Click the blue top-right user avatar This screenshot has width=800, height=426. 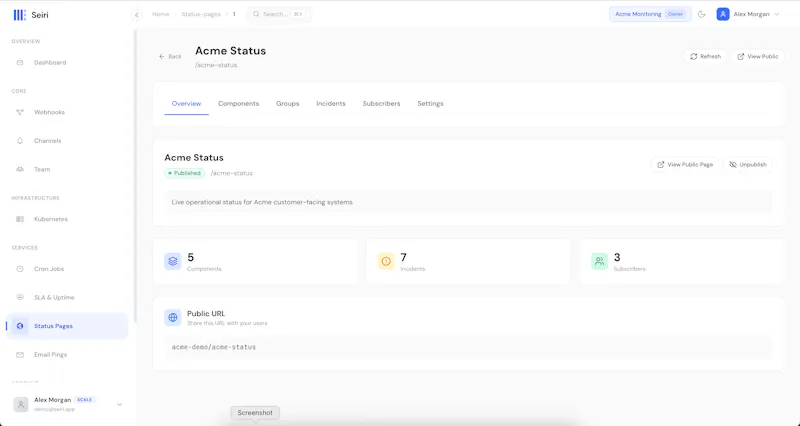pyautogui.click(x=723, y=14)
